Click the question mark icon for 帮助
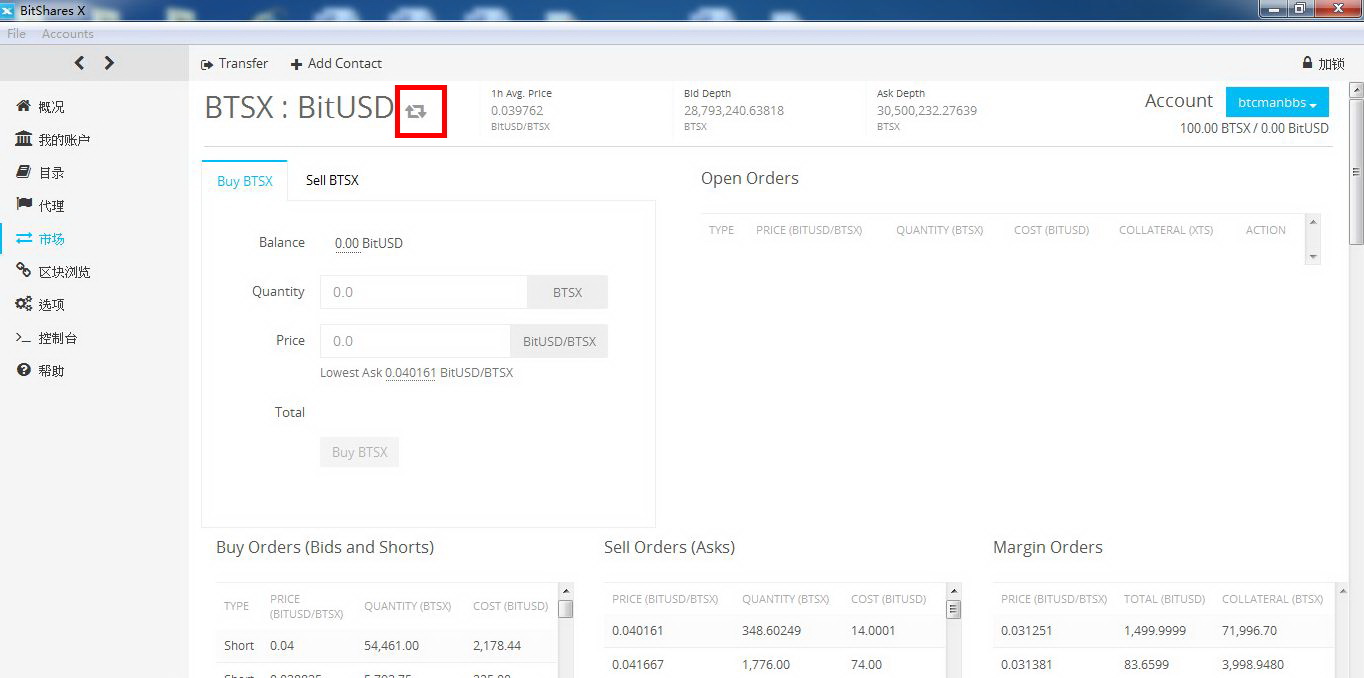The height and width of the screenshot is (678, 1364). tap(24, 370)
